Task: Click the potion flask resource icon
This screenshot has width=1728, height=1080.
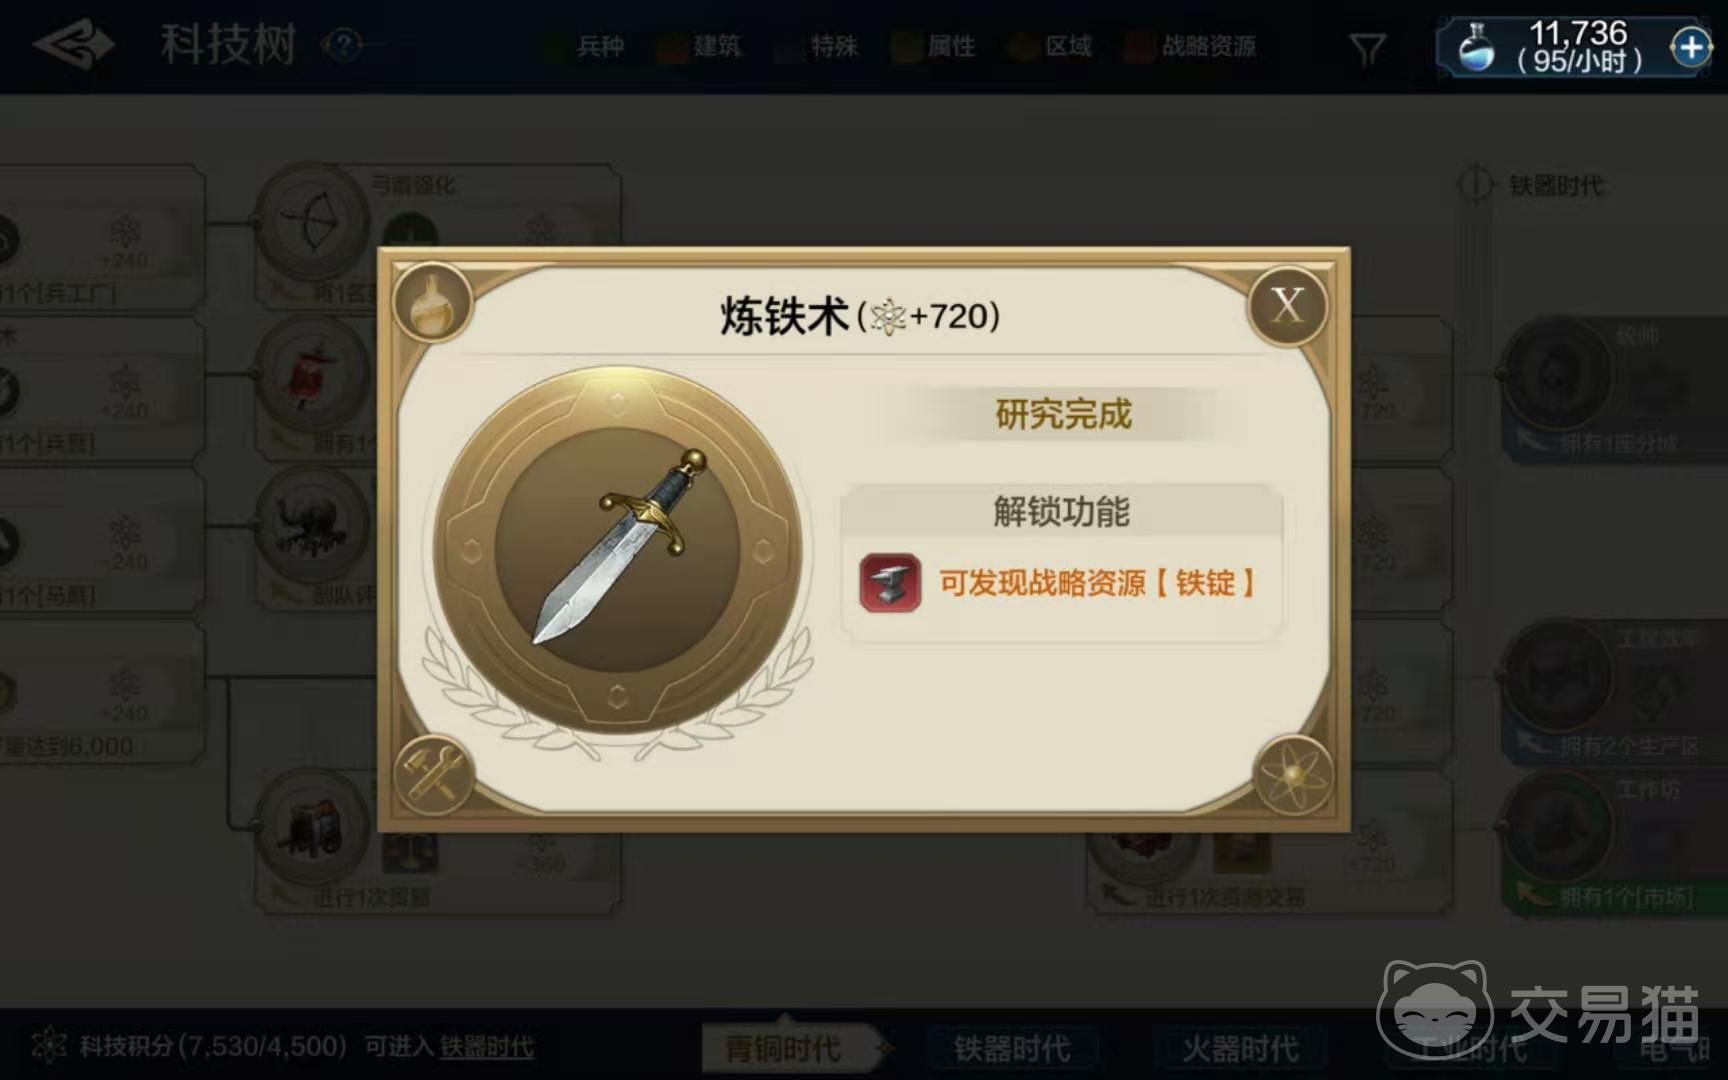Action: [x=1475, y=46]
